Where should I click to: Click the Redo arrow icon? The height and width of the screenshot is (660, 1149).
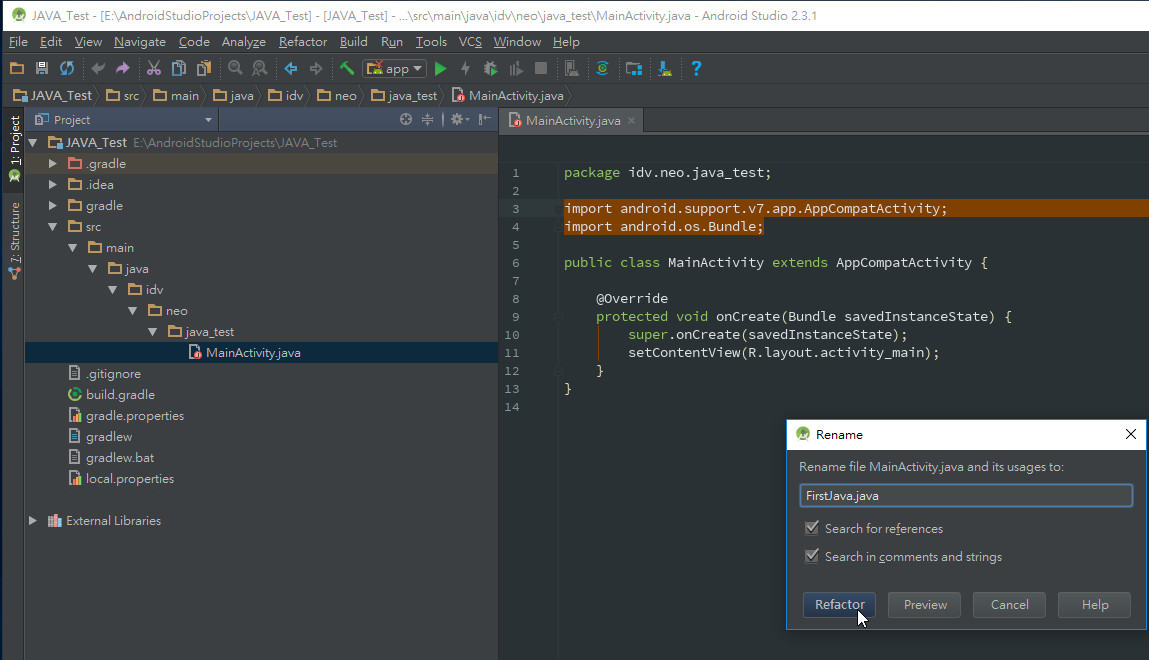click(x=122, y=69)
